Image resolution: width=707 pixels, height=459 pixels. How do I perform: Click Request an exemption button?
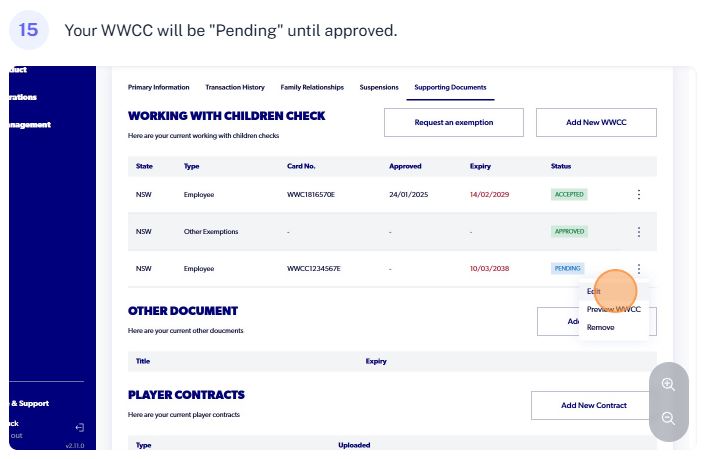(x=454, y=122)
